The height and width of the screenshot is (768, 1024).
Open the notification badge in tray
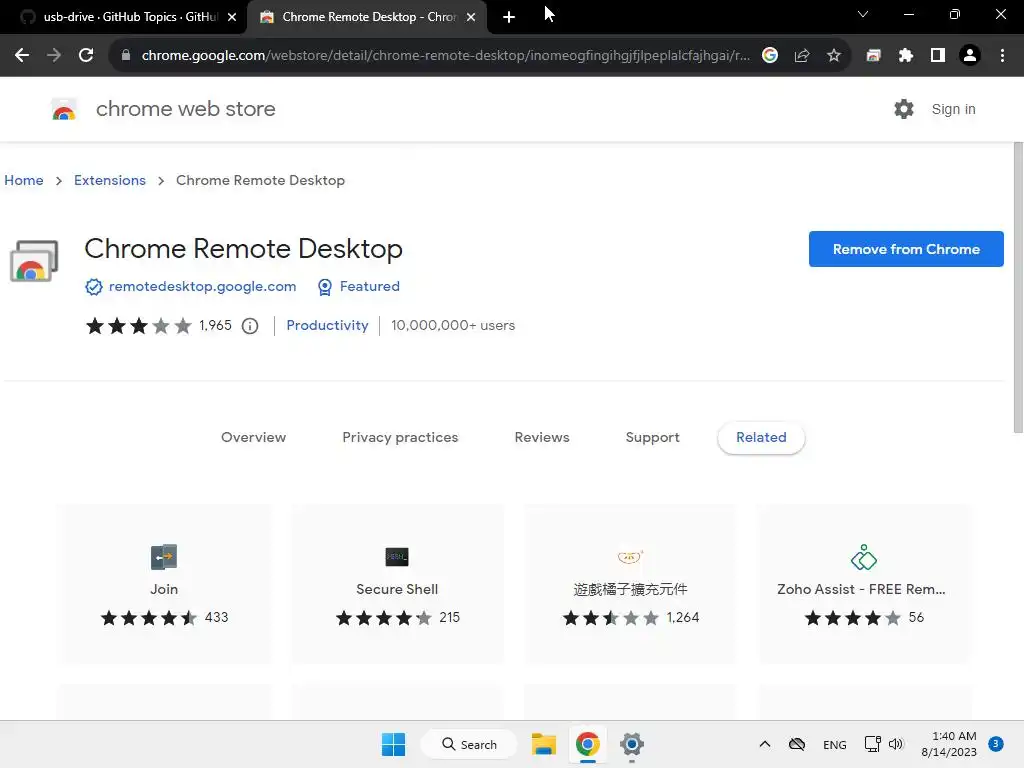(996, 744)
